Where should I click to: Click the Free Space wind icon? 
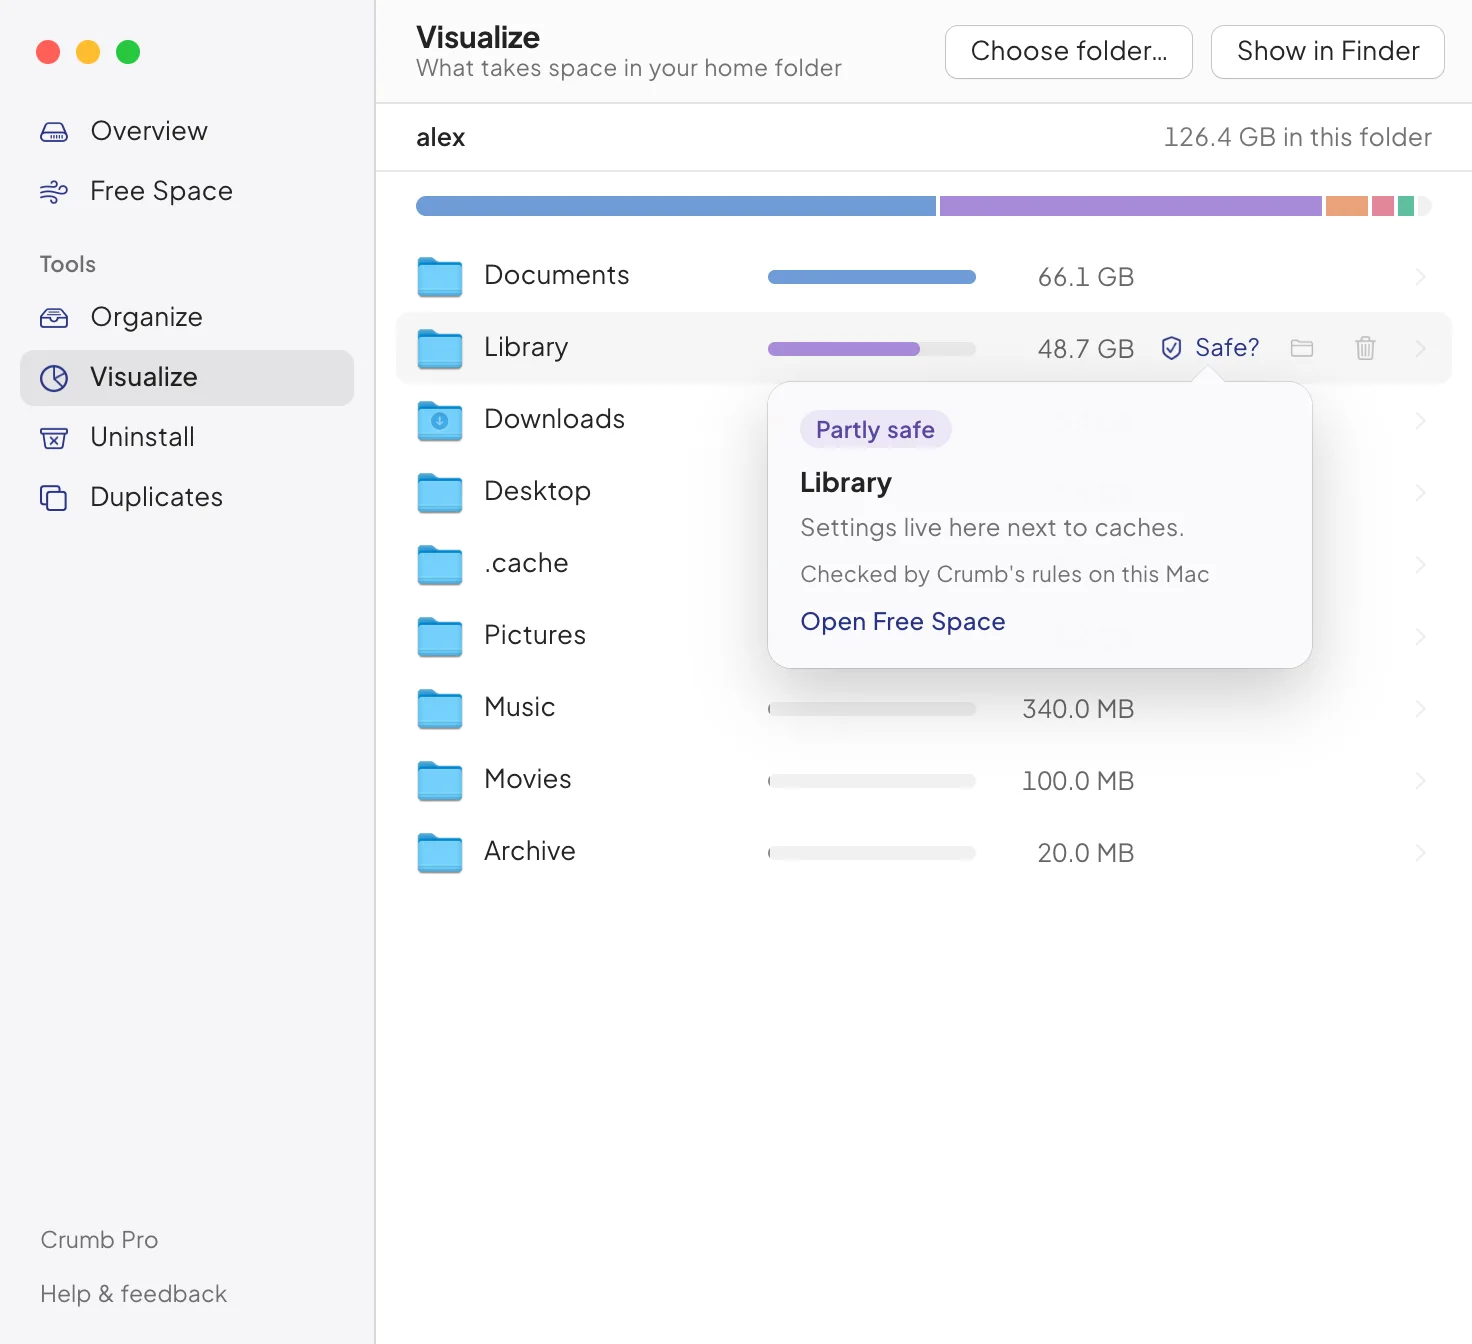pos(54,192)
